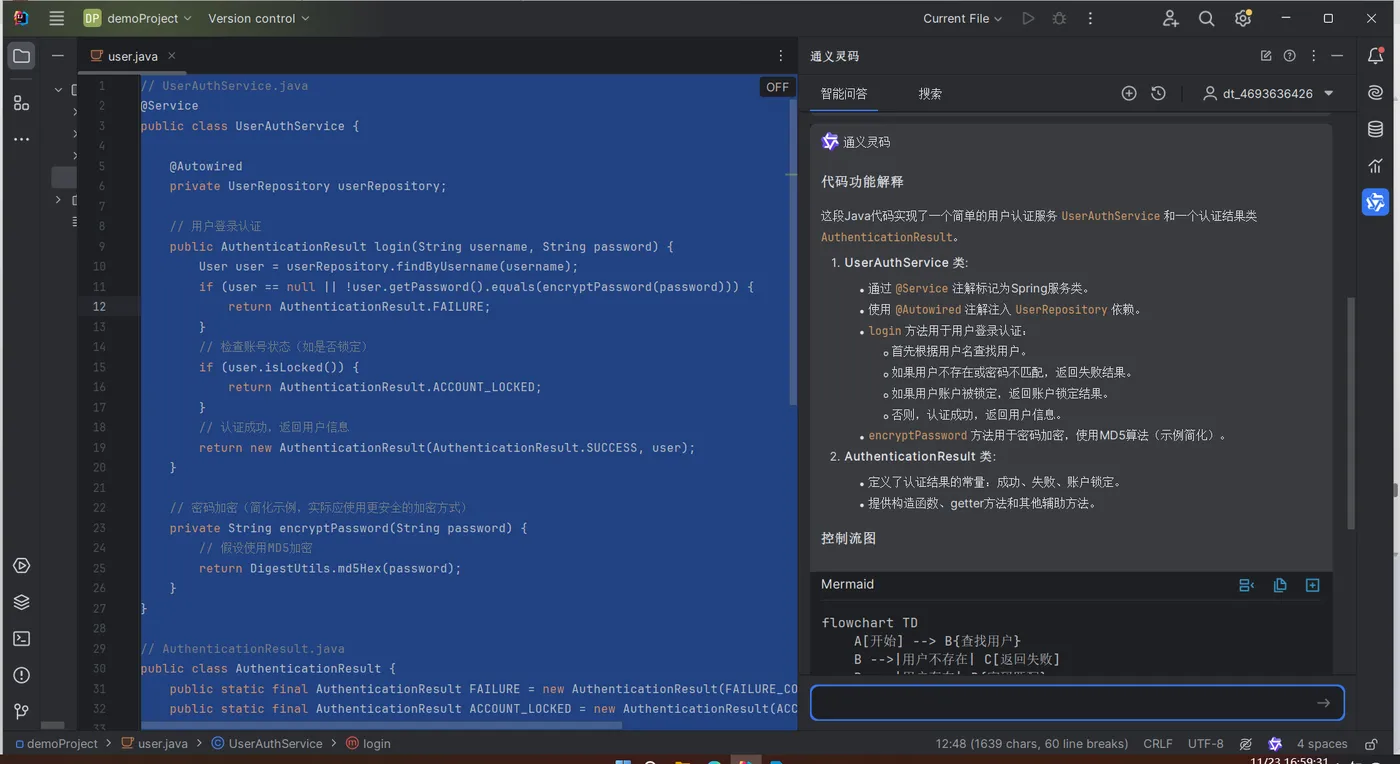Select the 搜索 tab
This screenshot has width=1400, height=764.
tap(930, 93)
